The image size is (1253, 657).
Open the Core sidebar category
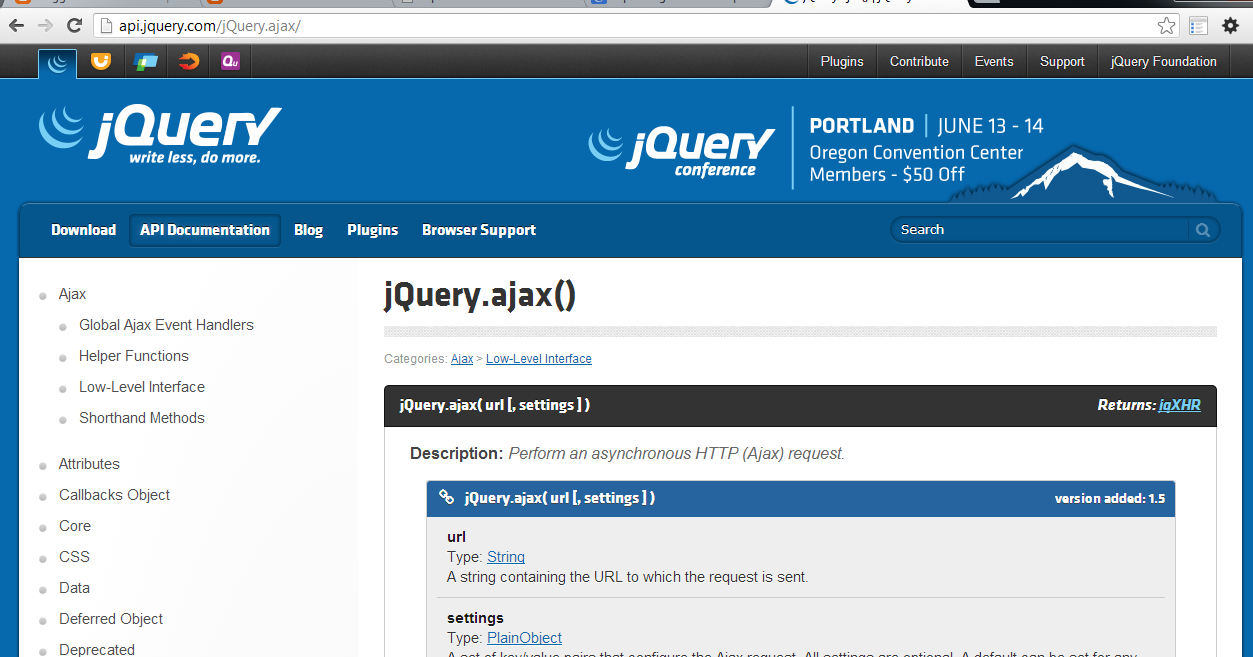point(75,526)
